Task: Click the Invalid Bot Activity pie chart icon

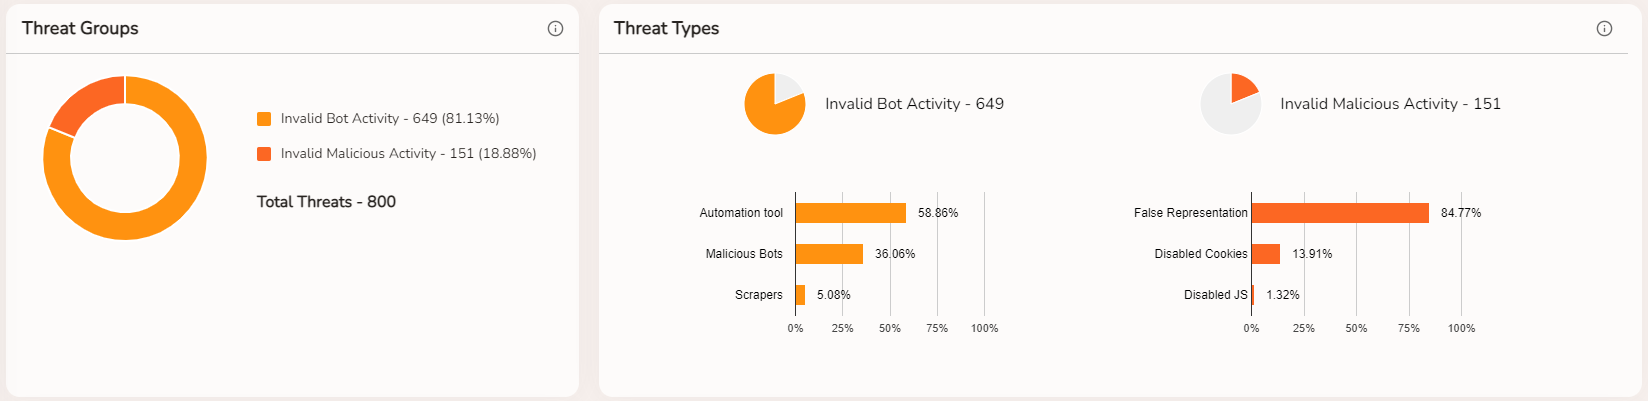Action: coord(775,104)
